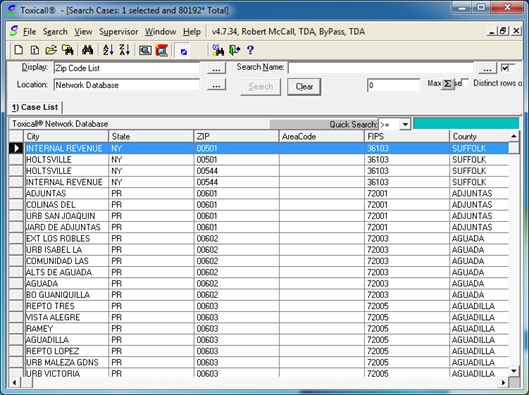Click the Search Name input field
The width and height of the screenshot is (529, 395).
381,68
